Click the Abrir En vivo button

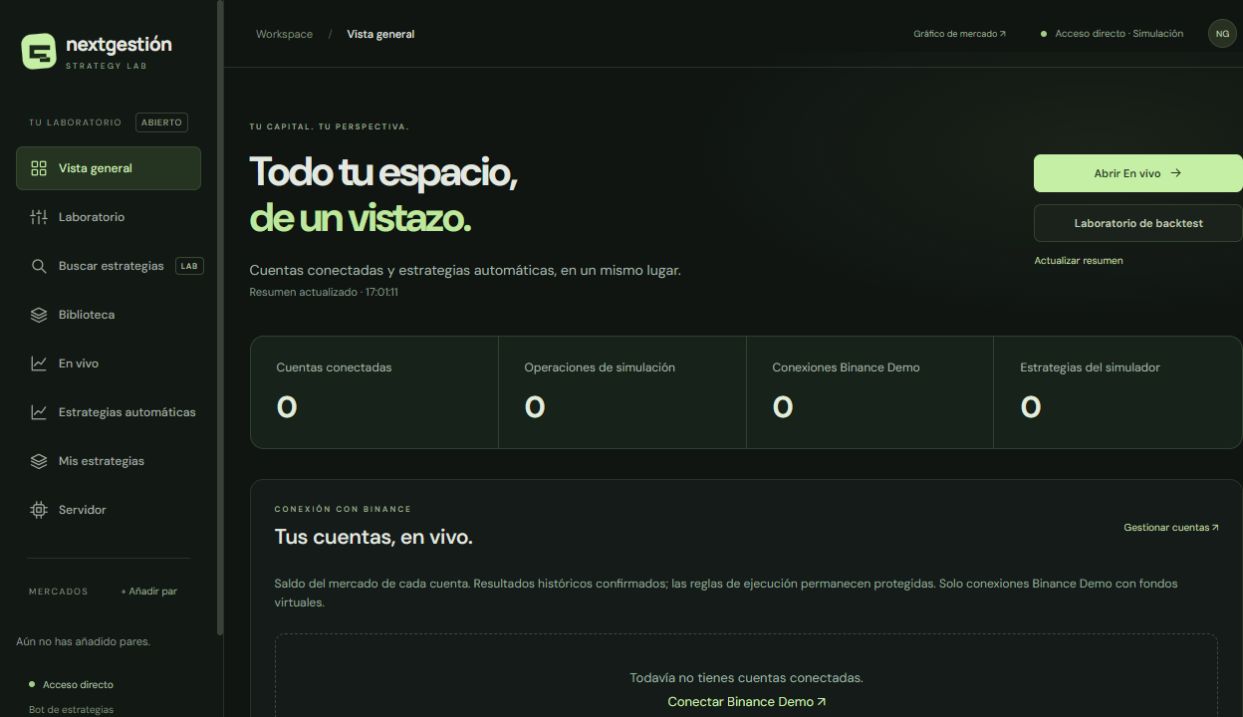pos(1138,173)
